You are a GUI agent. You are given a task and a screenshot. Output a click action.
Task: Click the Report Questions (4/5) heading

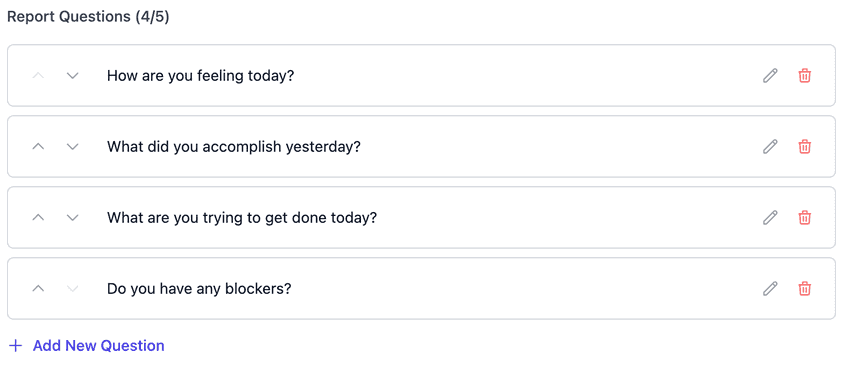click(88, 17)
